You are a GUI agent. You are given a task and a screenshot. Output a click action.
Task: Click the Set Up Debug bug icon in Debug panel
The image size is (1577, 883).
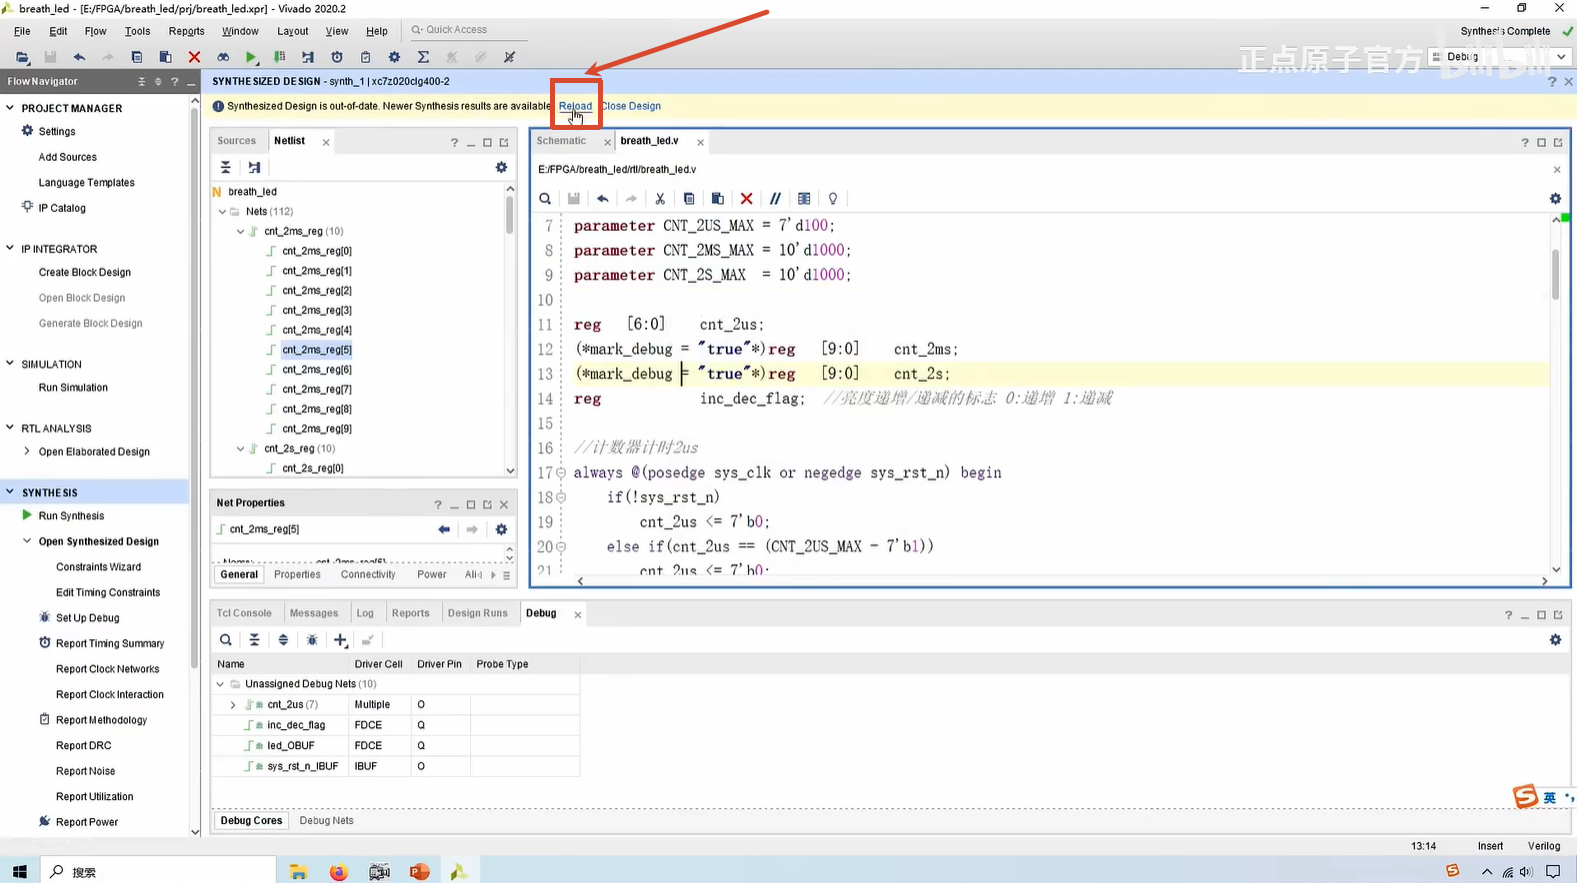pos(312,640)
